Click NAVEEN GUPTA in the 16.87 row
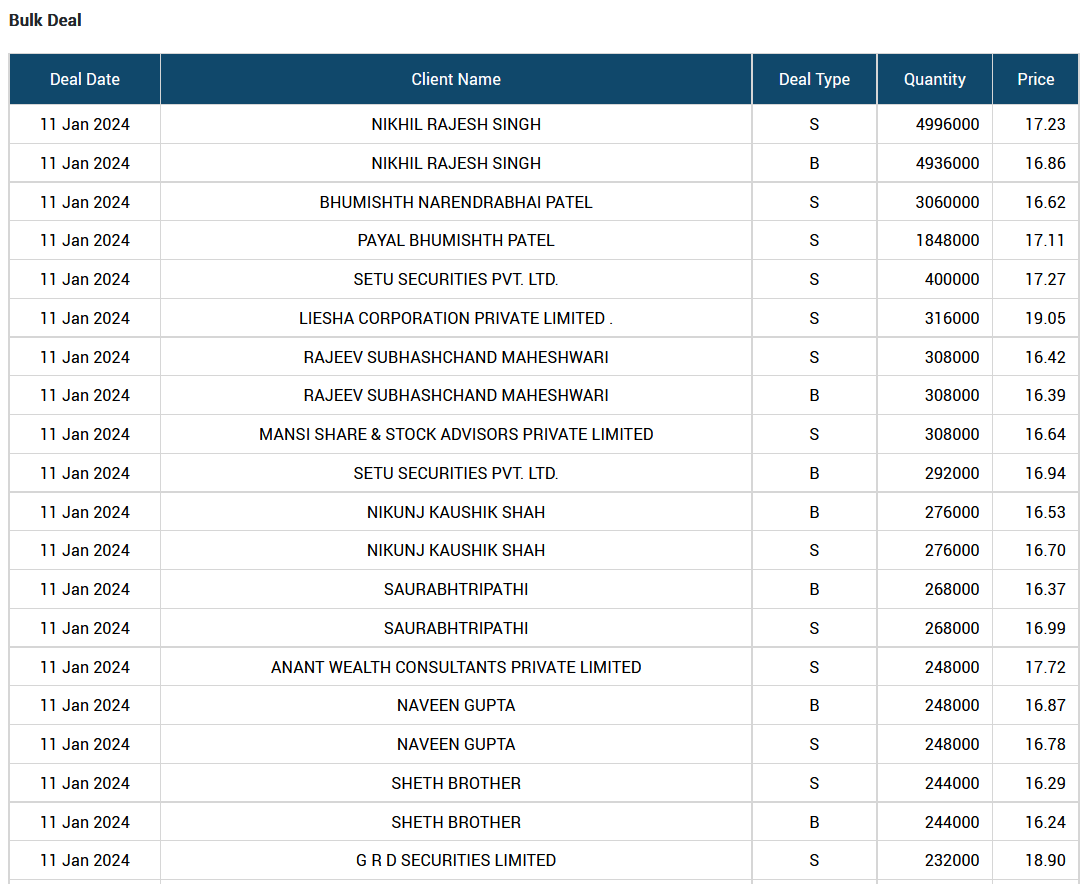1084x889 pixels. pos(456,705)
